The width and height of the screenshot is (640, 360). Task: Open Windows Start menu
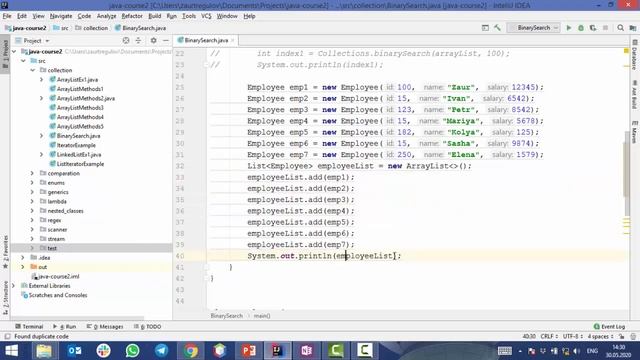11,351
